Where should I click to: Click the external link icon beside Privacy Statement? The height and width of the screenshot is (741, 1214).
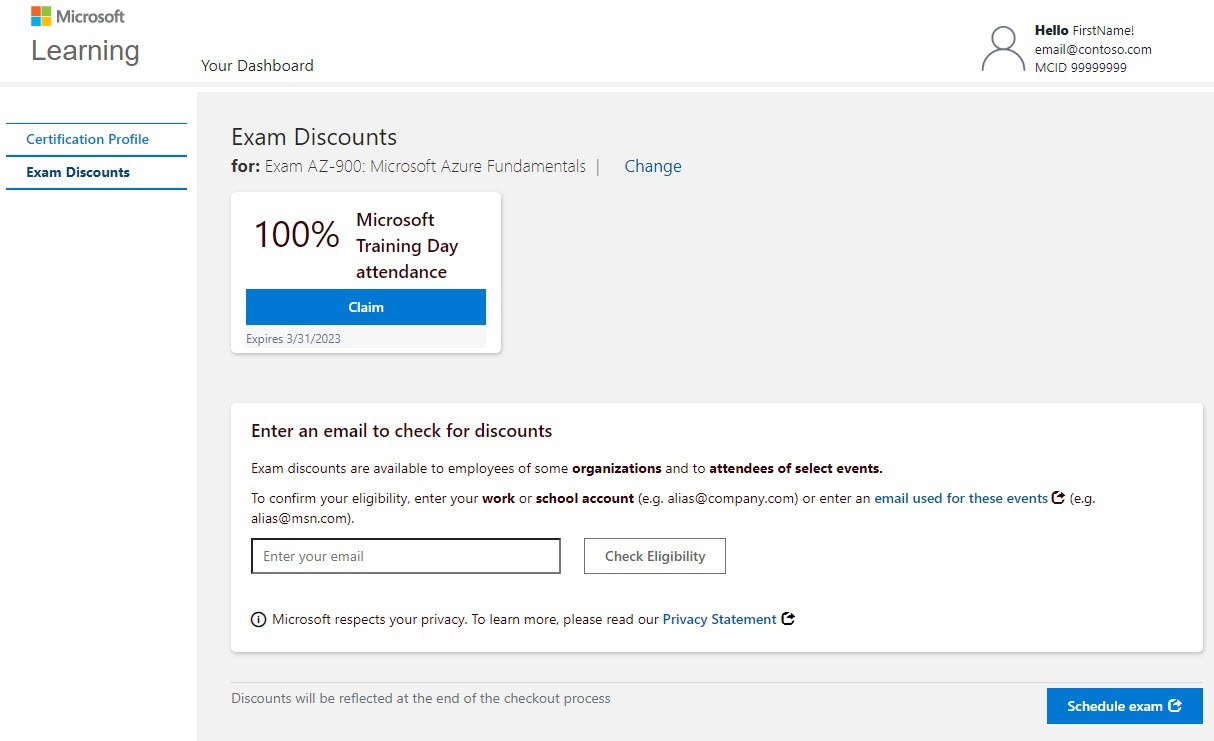click(x=788, y=618)
